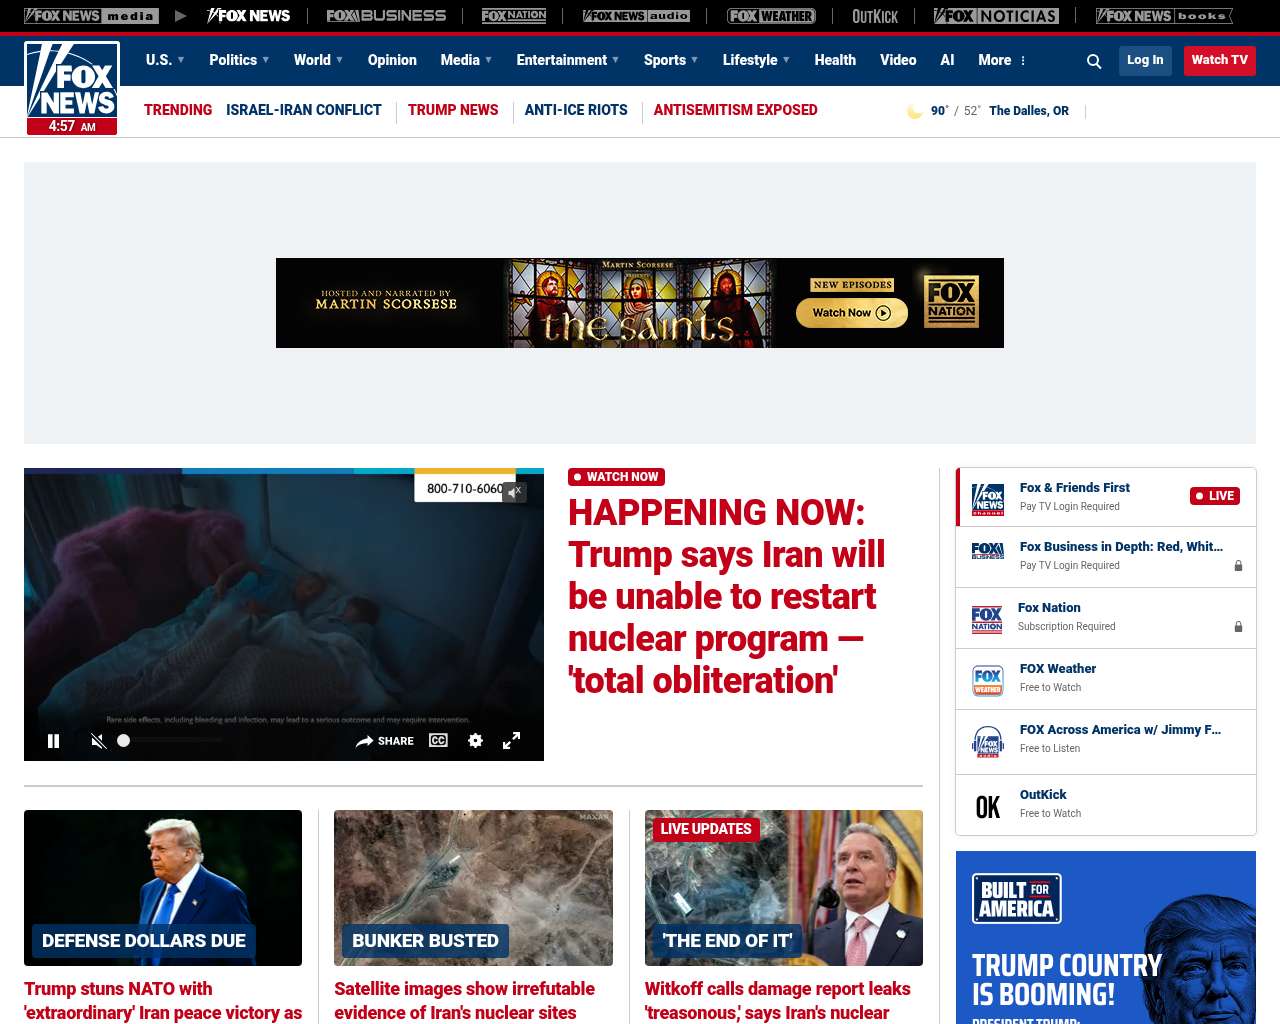This screenshot has height=1024, width=1280.
Task: Open the Video section
Action: pyautogui.click(x=898, y=60)
